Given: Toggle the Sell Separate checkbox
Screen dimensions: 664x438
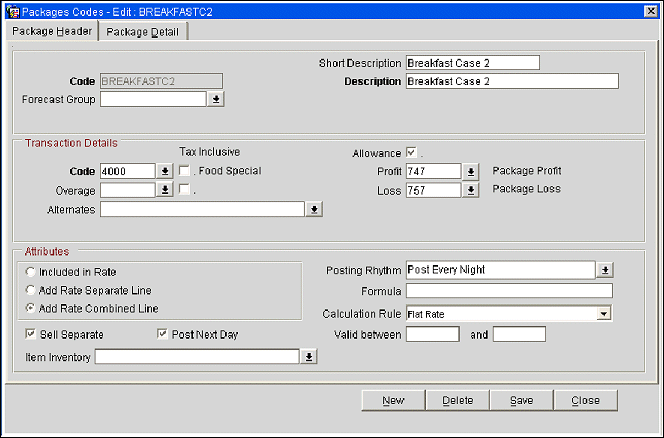Looking at the screenshot, I should point(32,334).
